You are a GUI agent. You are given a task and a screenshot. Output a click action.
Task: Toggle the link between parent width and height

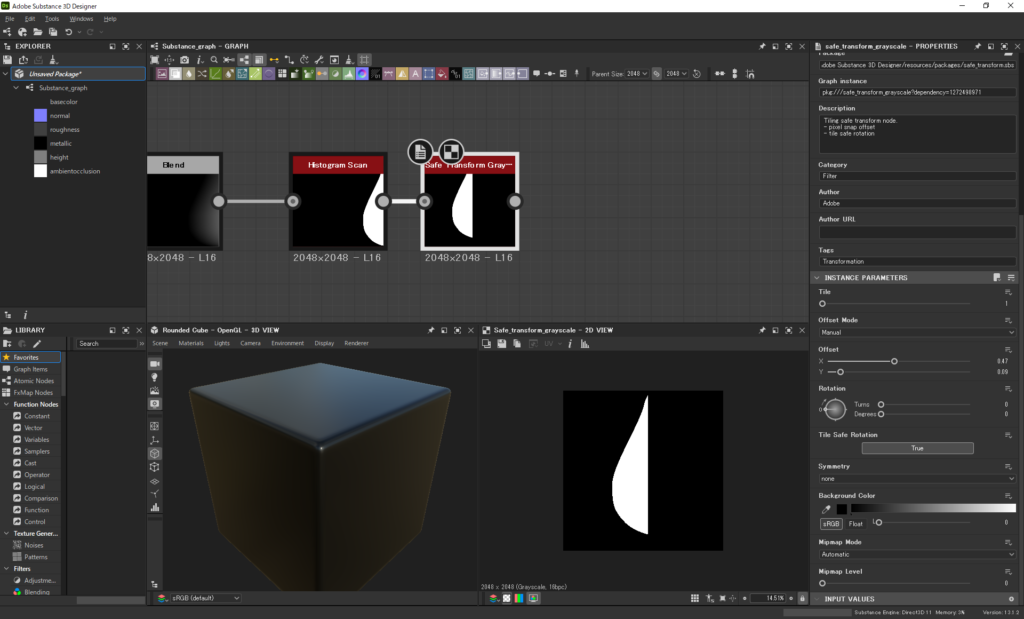coord(656,74)
